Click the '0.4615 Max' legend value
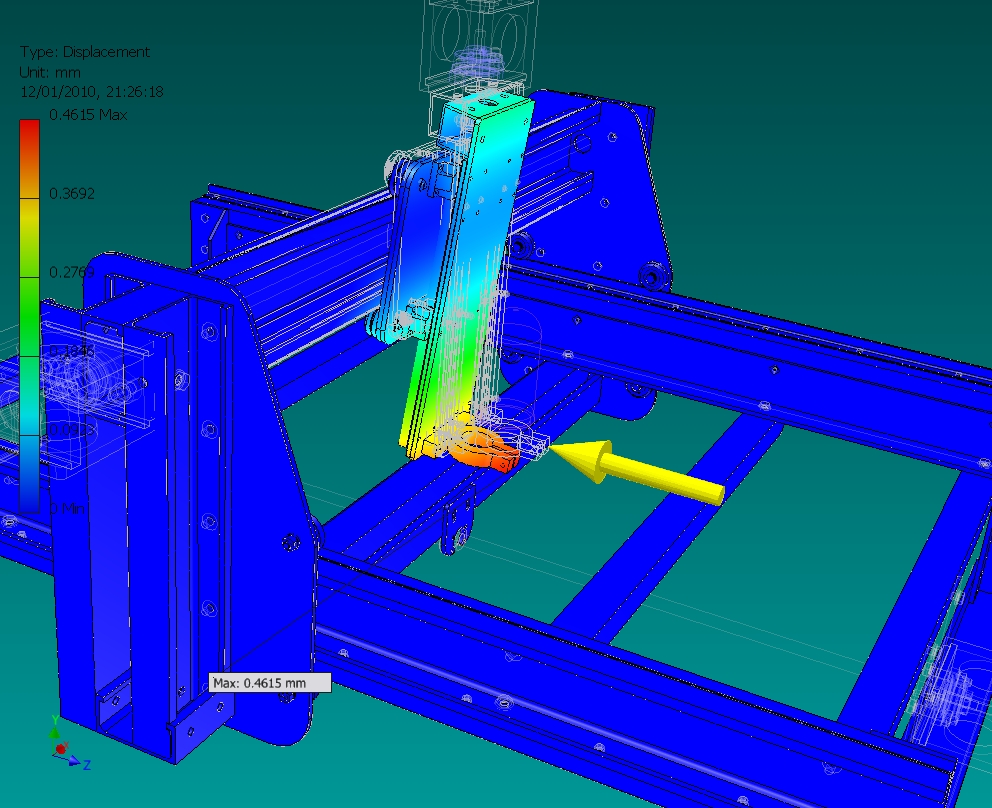992x808 pixels. tap(88, 115)
